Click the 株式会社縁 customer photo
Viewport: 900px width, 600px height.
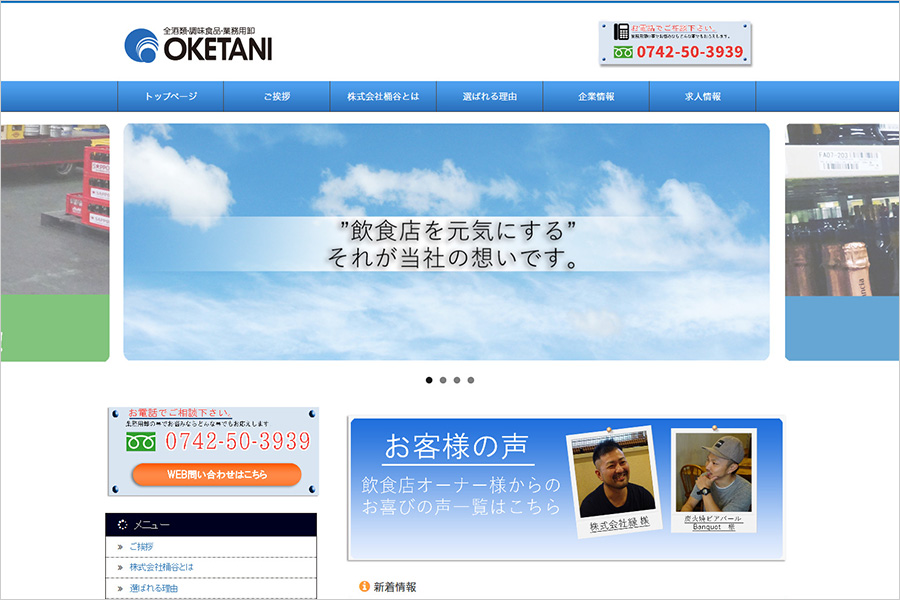pos(612,476)
